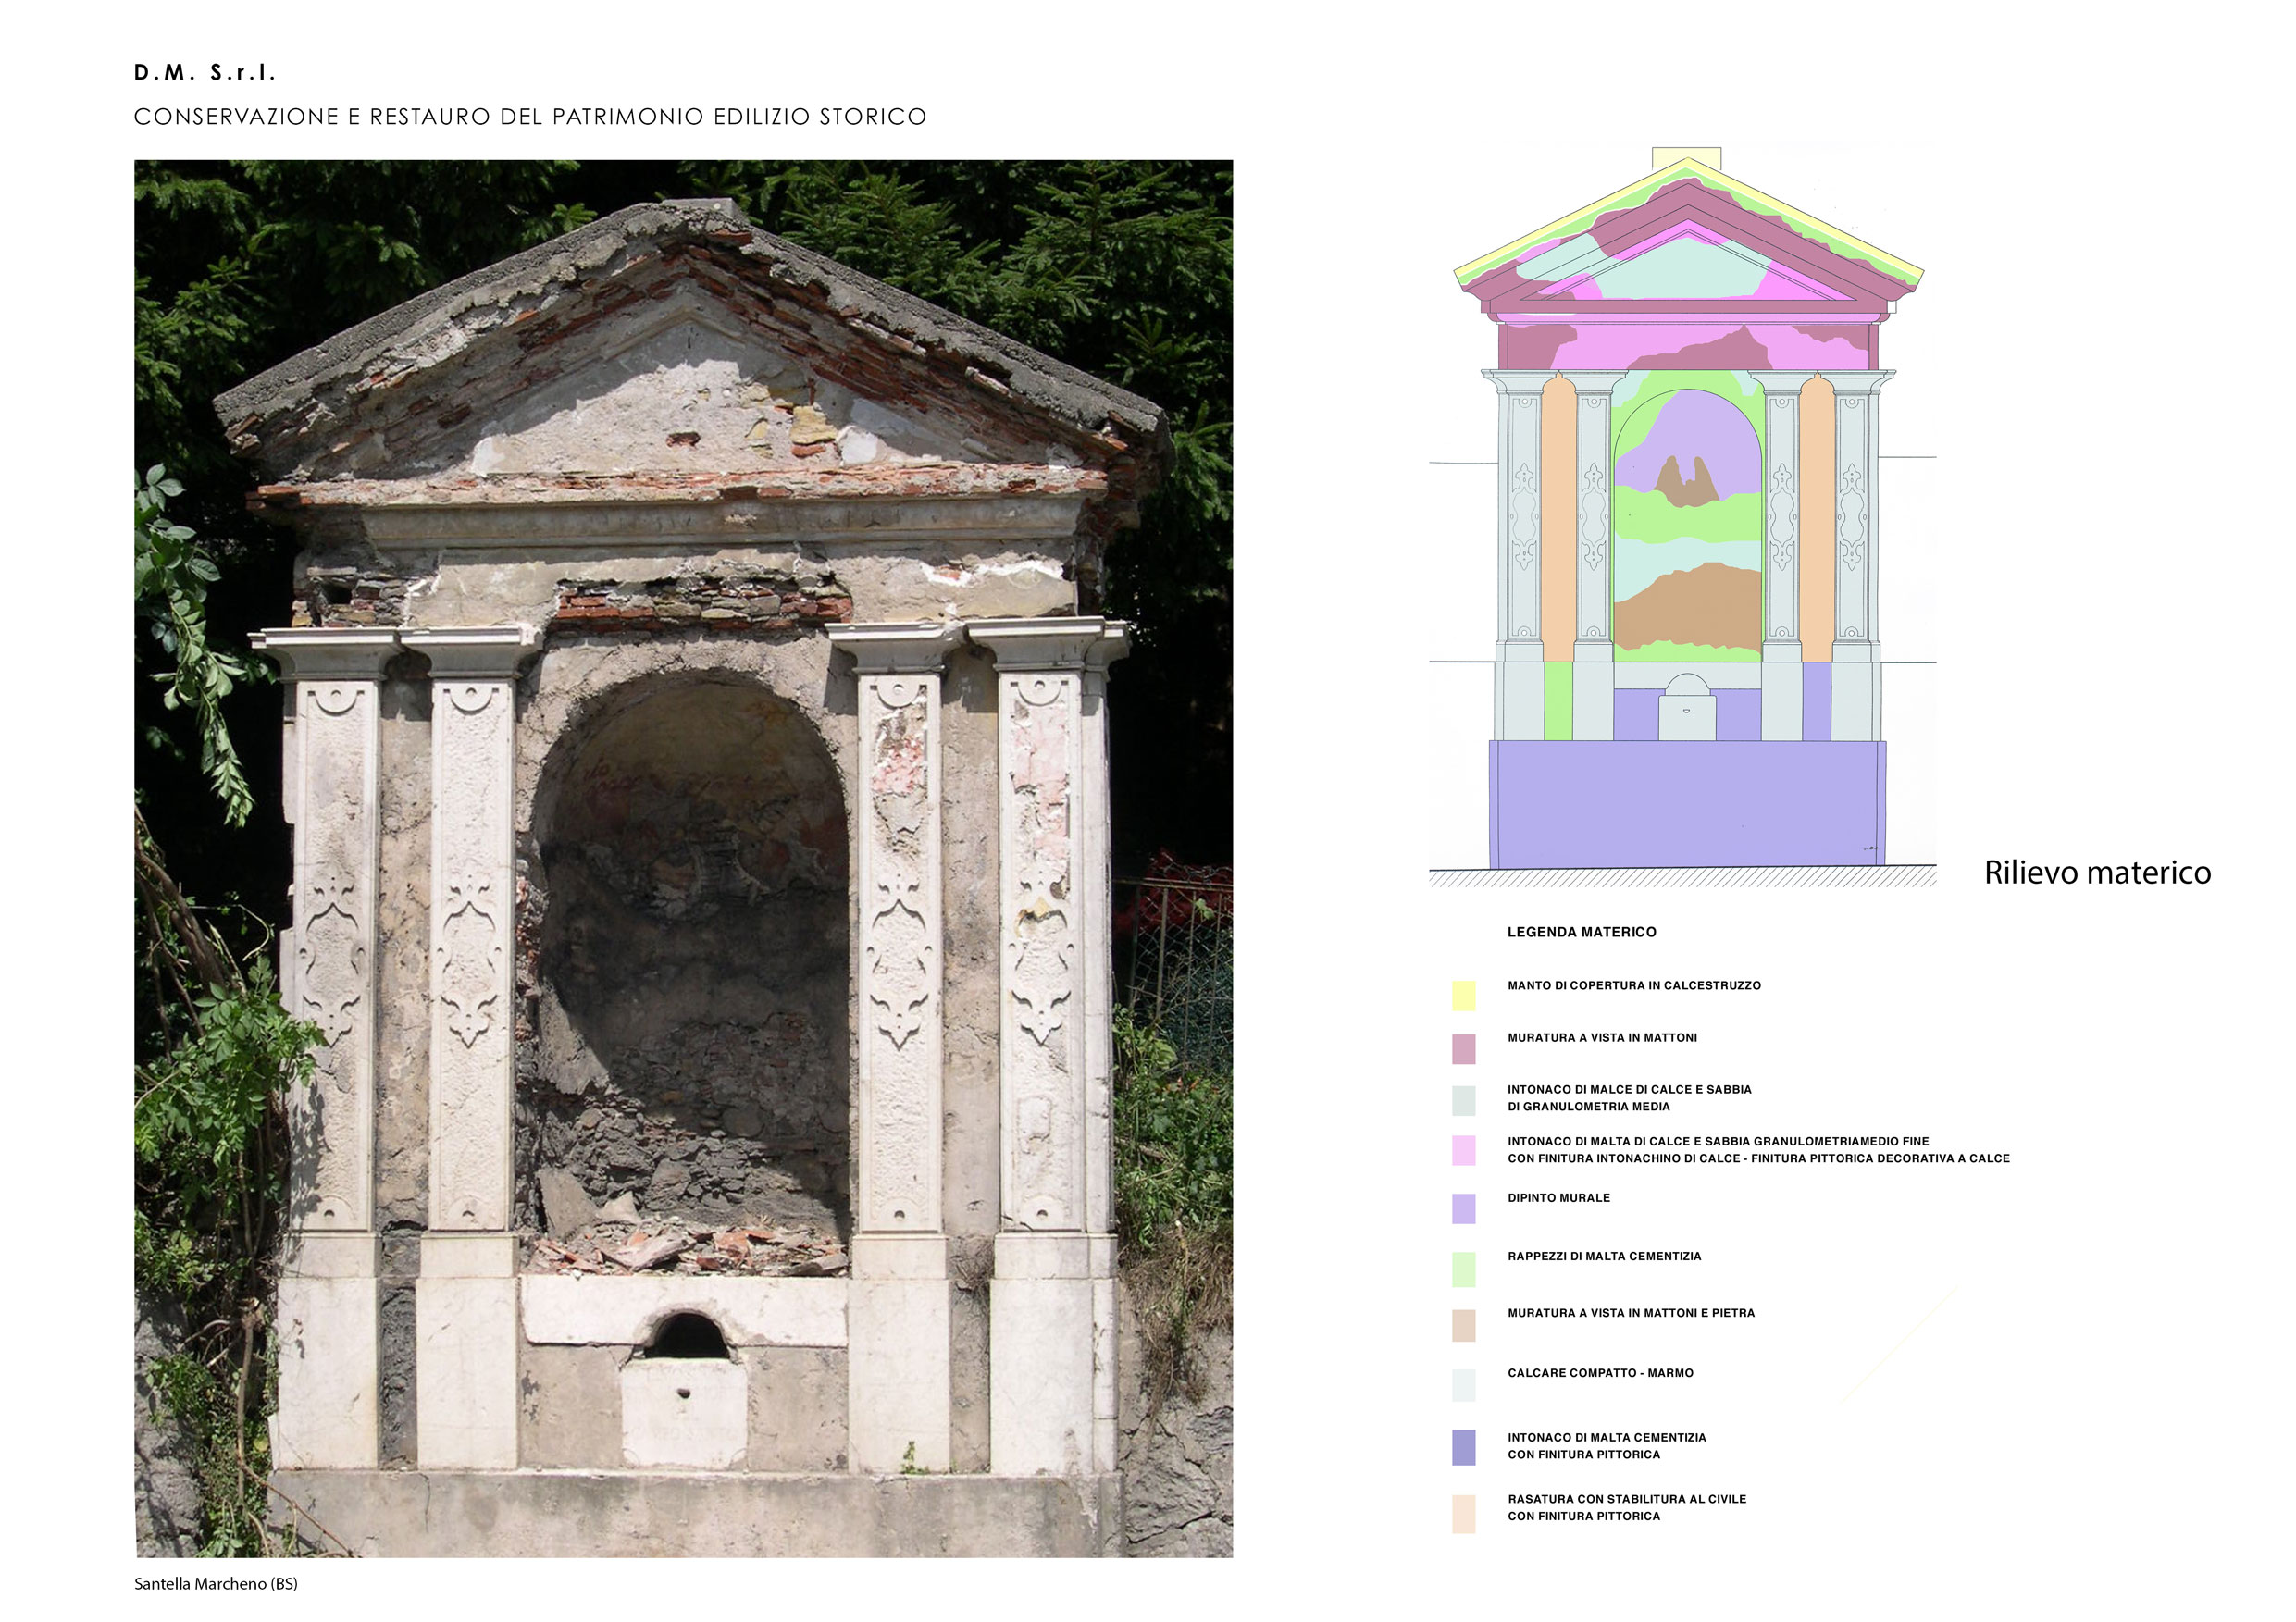The width and height of the screenshot is (2296, 1622).
Task: Click the Santella Marcheno (BS) photo caption
Action: click(x=216, y=1584)
